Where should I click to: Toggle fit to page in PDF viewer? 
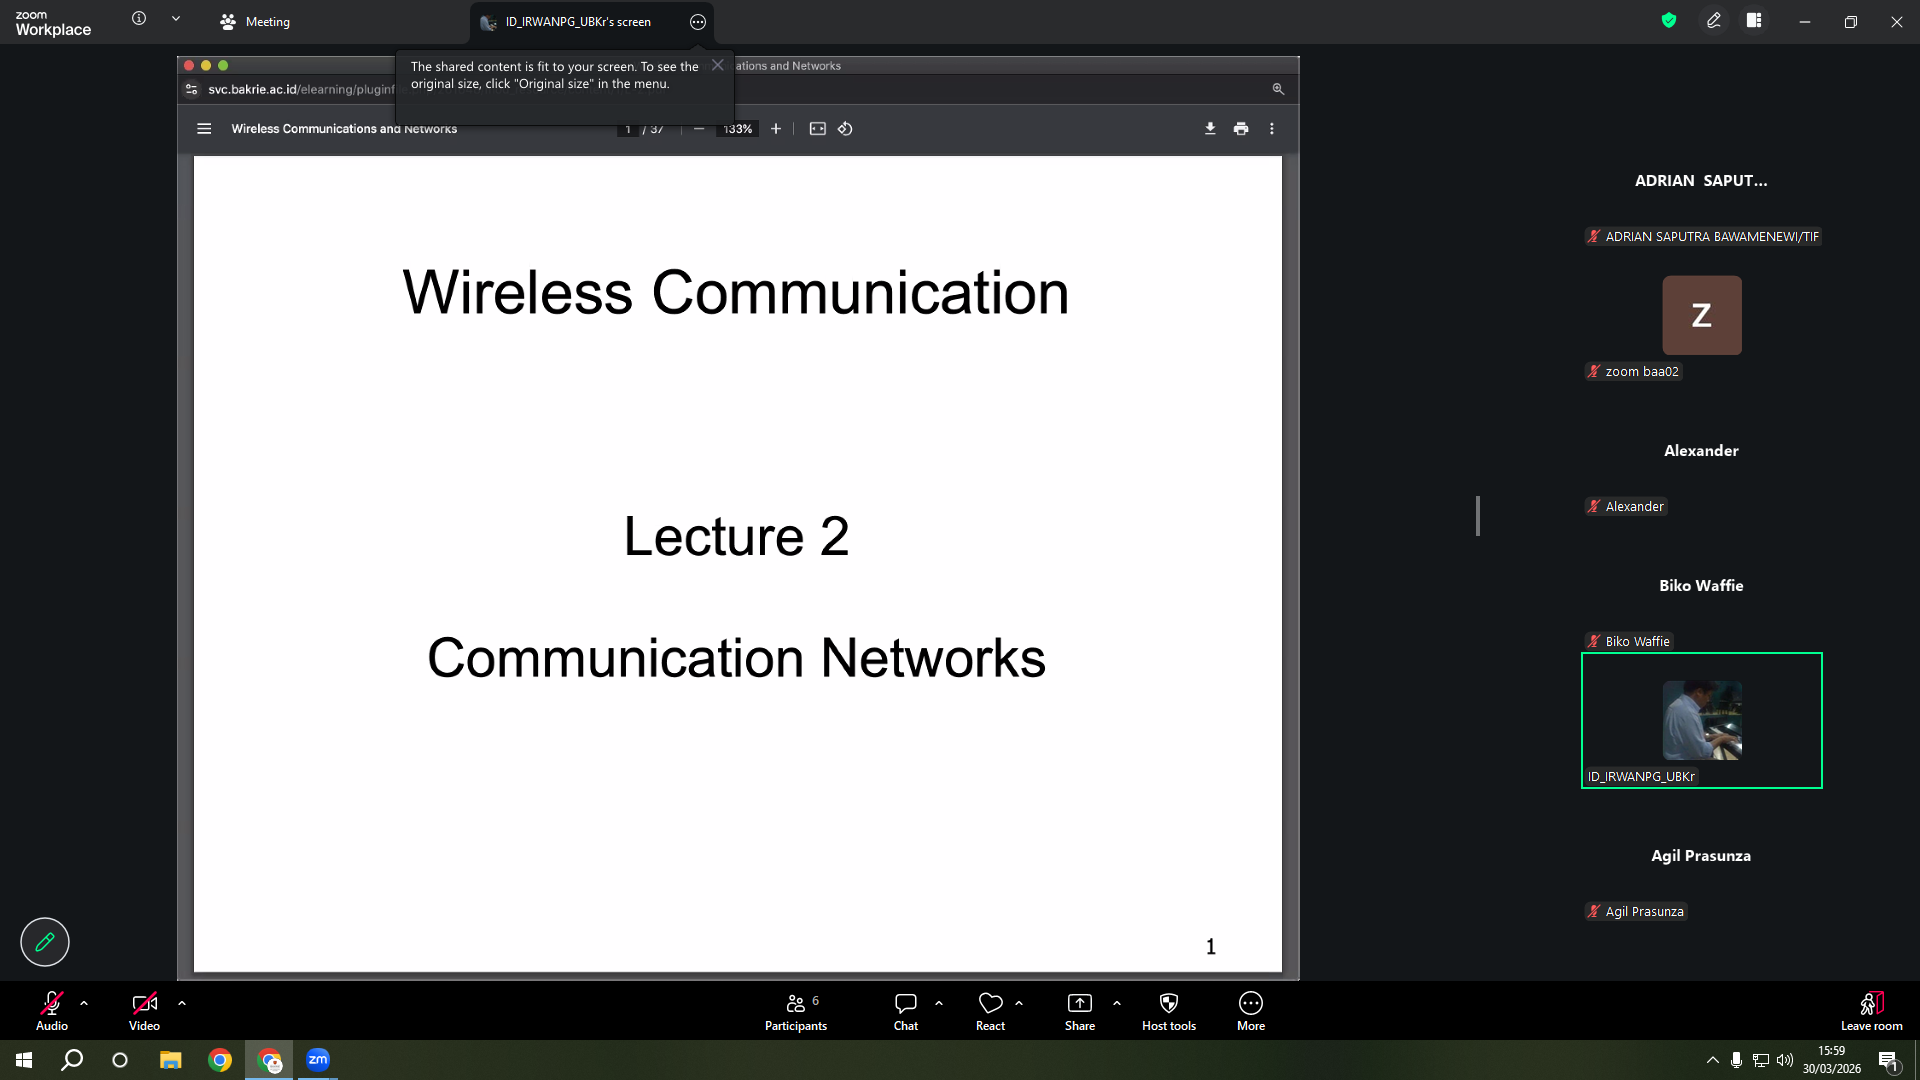818,129
